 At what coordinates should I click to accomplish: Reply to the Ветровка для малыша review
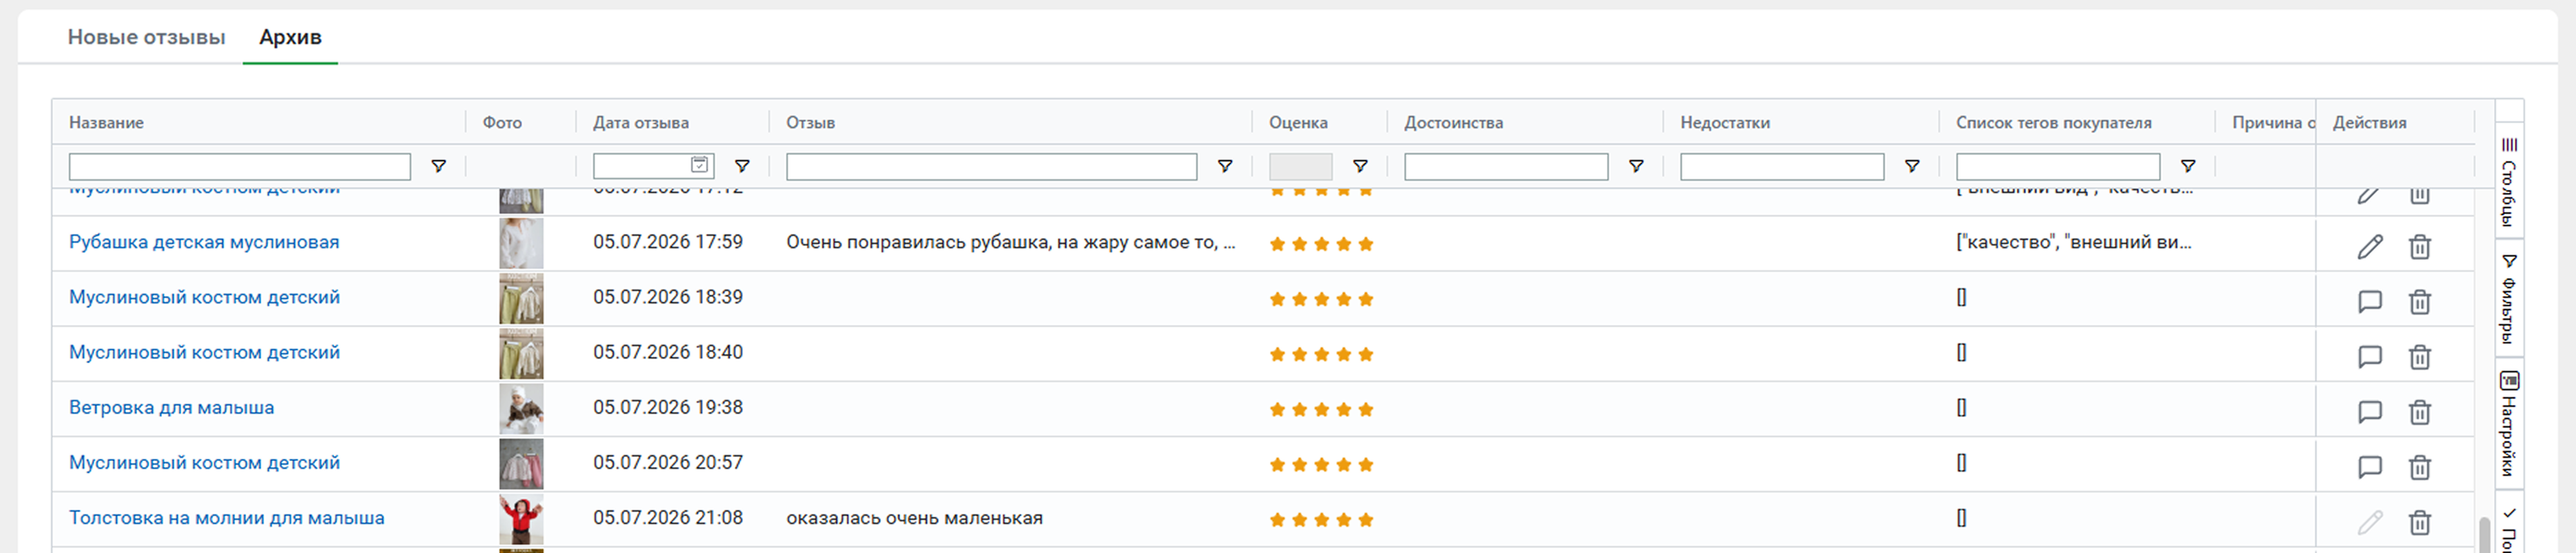coord(2370,411)
